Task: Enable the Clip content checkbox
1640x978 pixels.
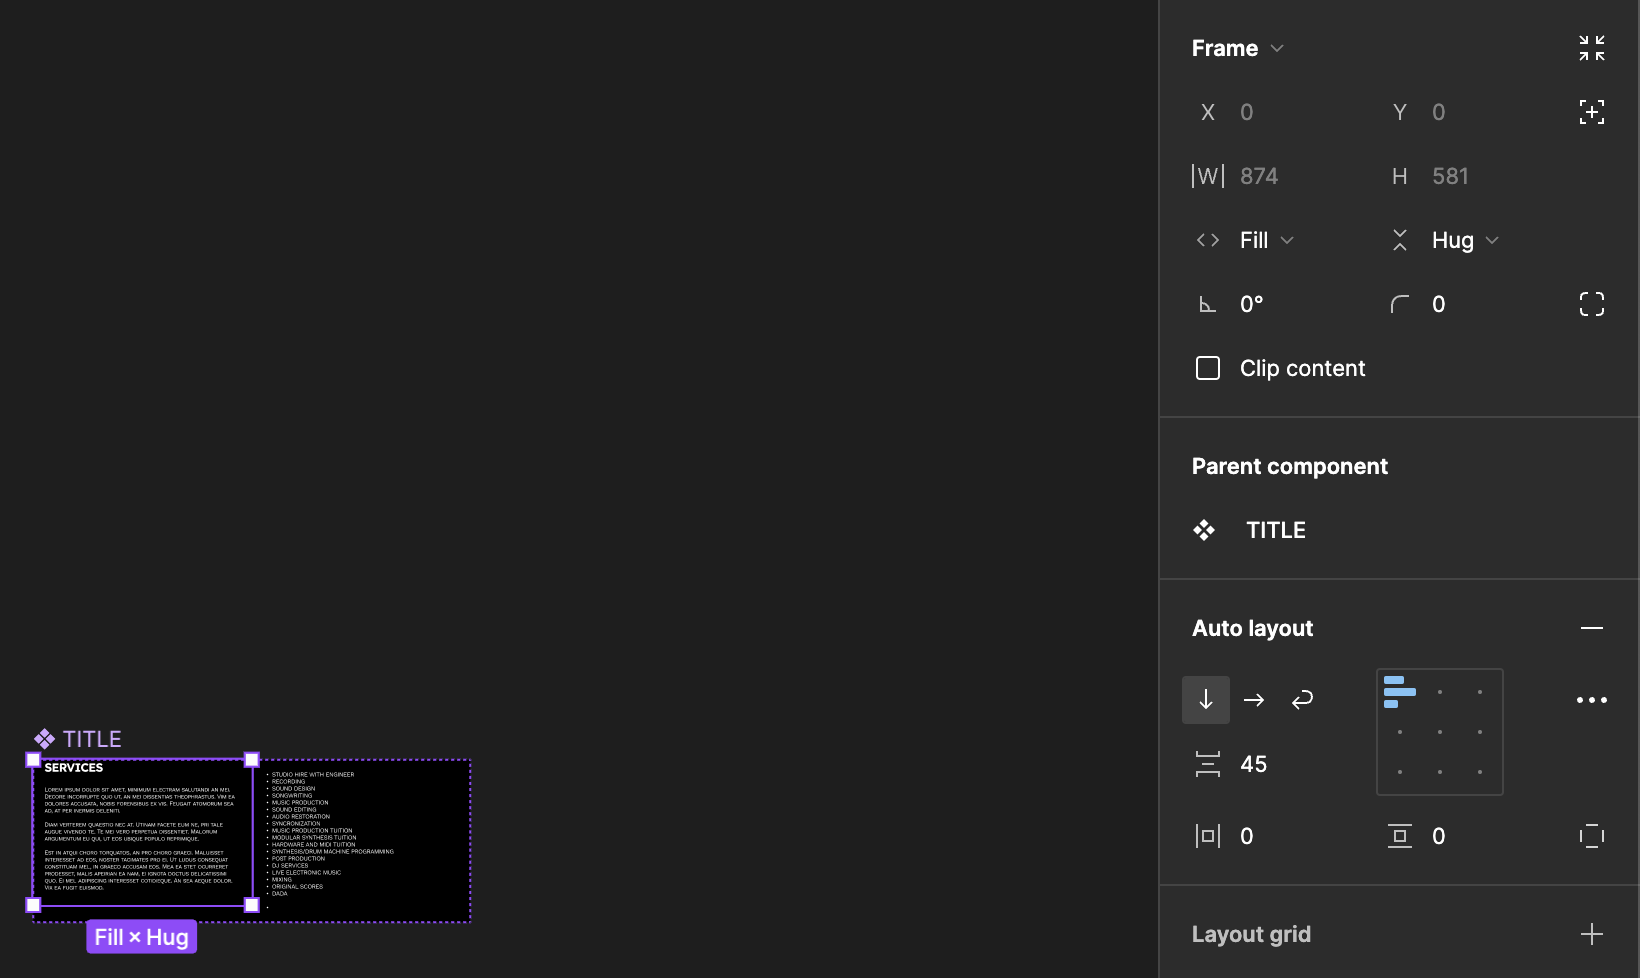Action: [x=1208, y=368]
